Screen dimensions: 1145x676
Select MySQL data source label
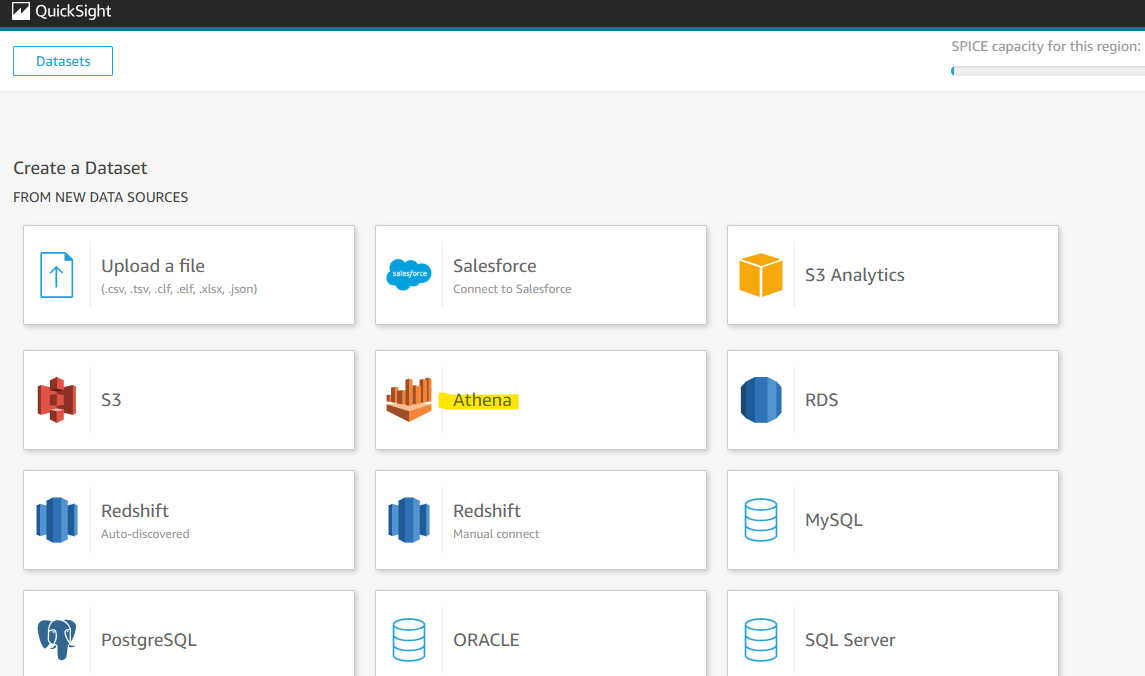[x=833, y=520]
